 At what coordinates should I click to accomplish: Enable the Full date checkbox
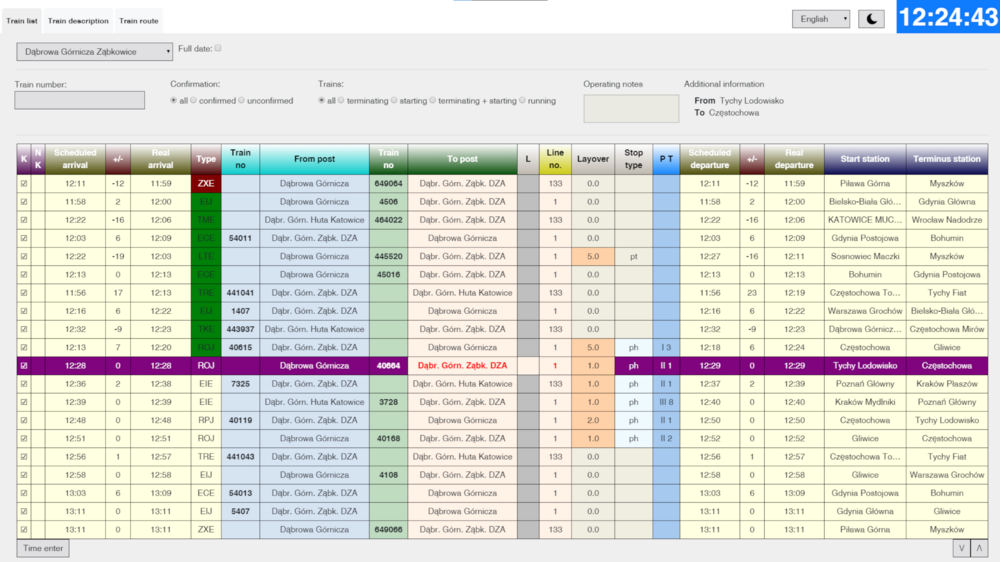point(218,48)
